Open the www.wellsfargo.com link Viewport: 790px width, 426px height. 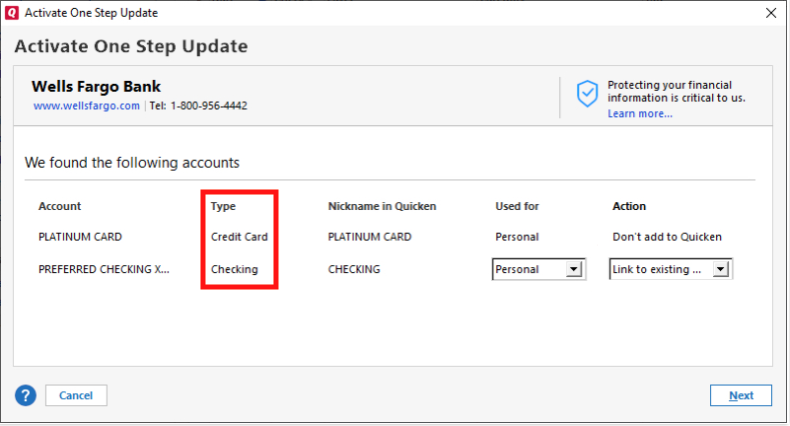[87, 106]
